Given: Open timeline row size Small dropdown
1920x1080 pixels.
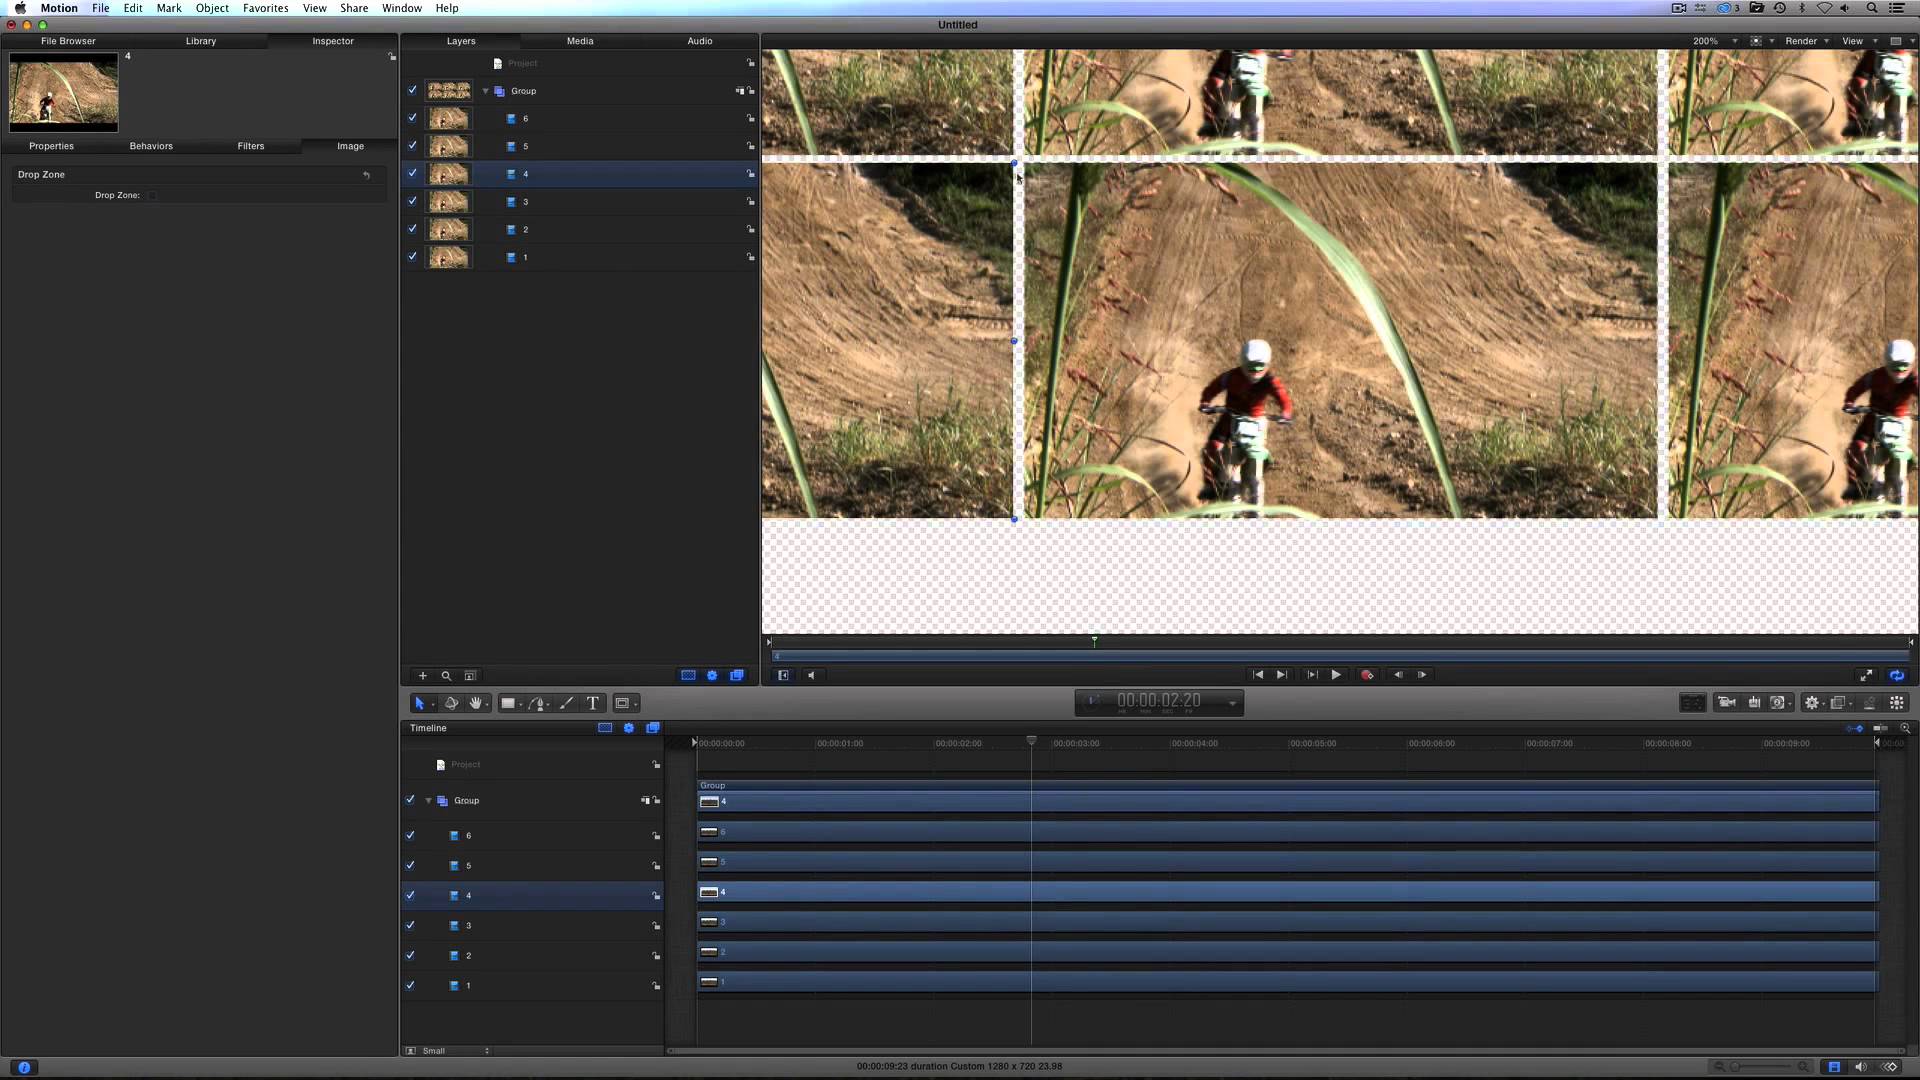Looking at the screenshot, I should 455,1051.
